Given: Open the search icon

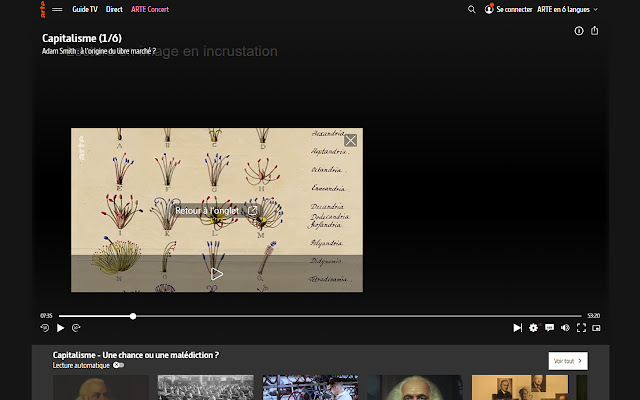Looking at the screenshot, I should (471, 9).
